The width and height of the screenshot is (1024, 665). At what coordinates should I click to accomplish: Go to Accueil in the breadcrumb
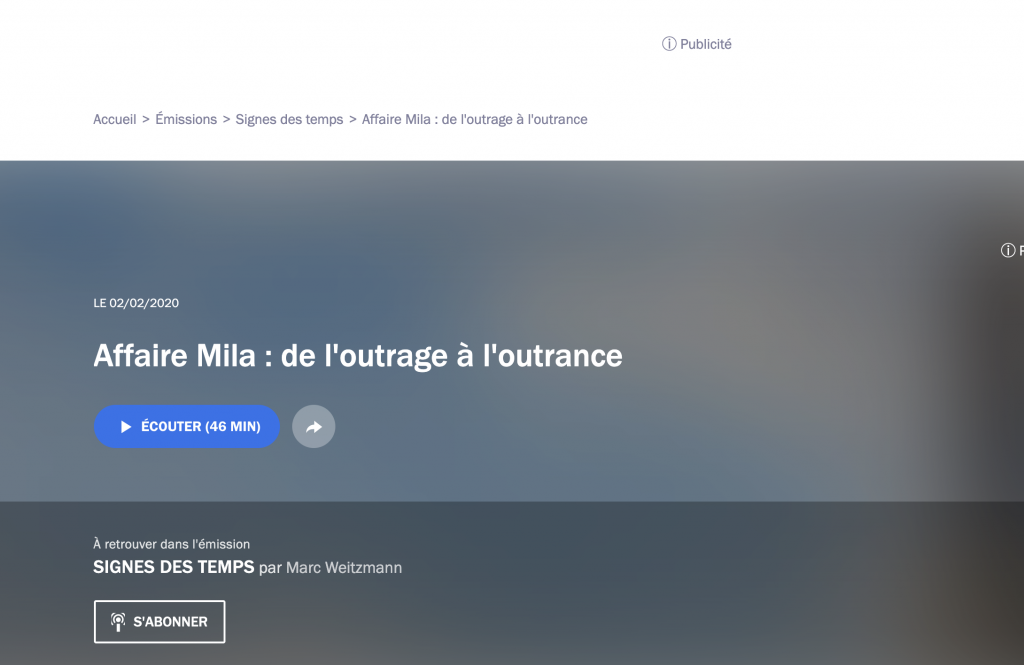pos(115,119)
